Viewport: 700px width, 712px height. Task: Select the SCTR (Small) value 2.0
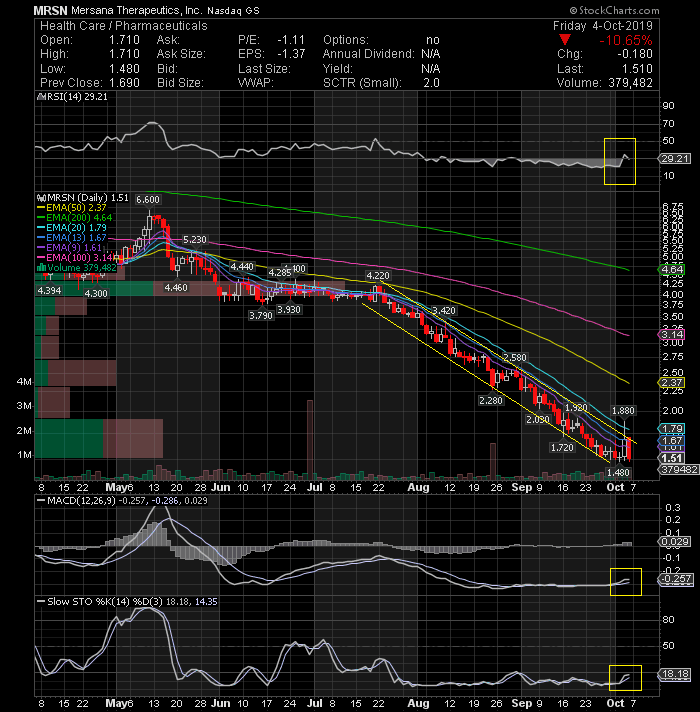pyautogui.click(x=431, y=83)
